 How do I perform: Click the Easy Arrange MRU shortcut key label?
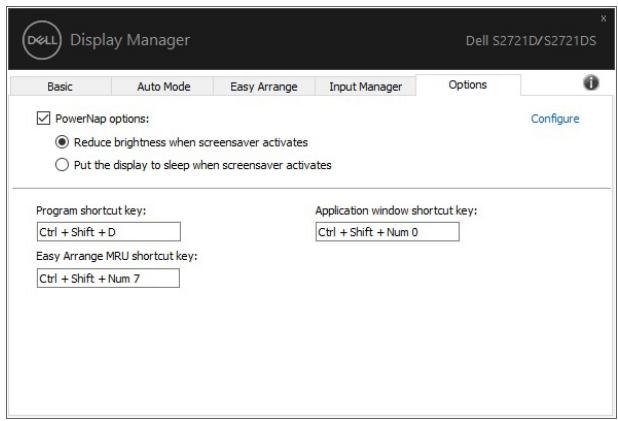[117, 256]
